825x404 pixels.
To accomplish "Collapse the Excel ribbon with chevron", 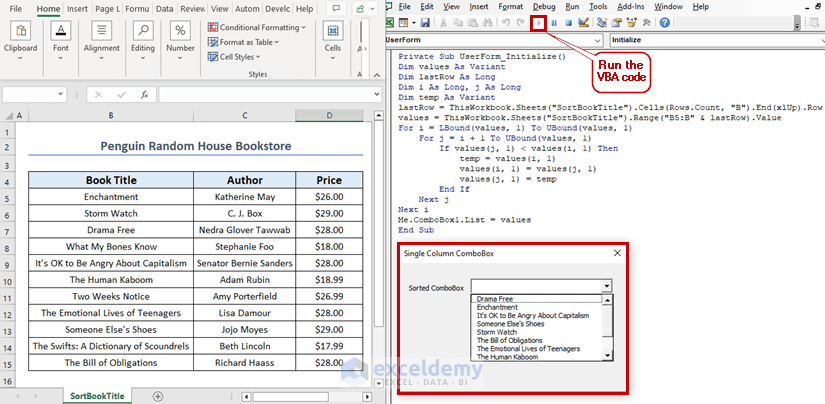I will click(x=376, y=74).
